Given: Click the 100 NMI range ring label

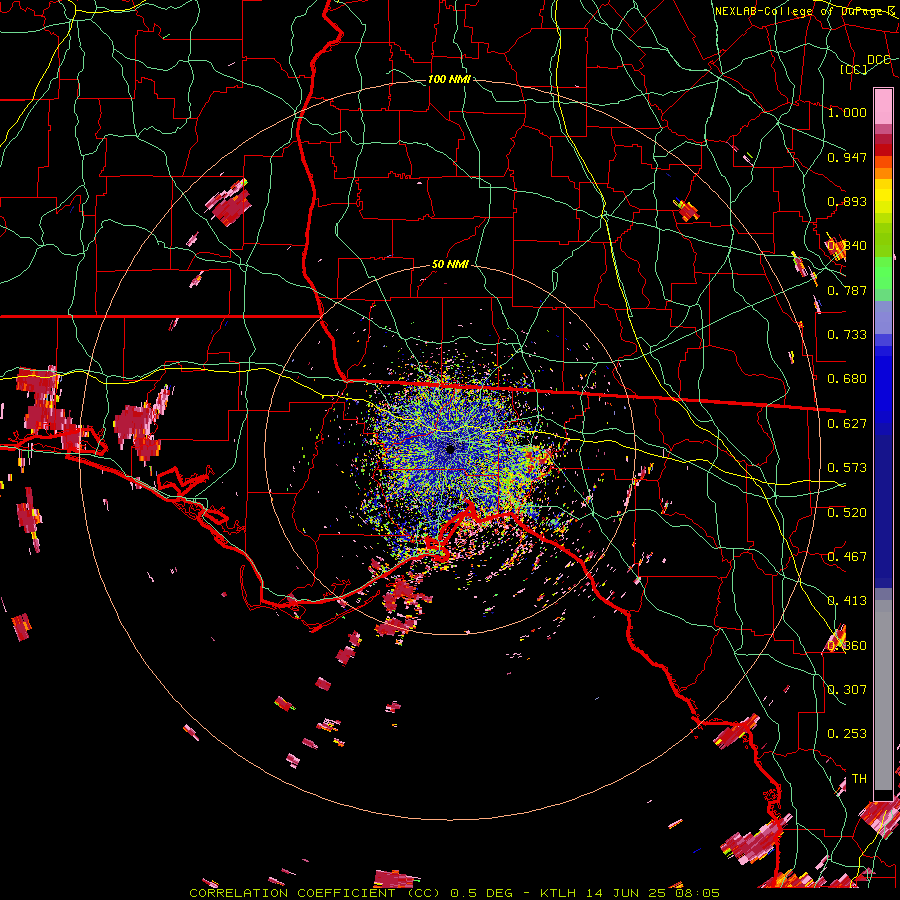Looking at the screenshot, I should pyautogui.click(x=449, y=79).
